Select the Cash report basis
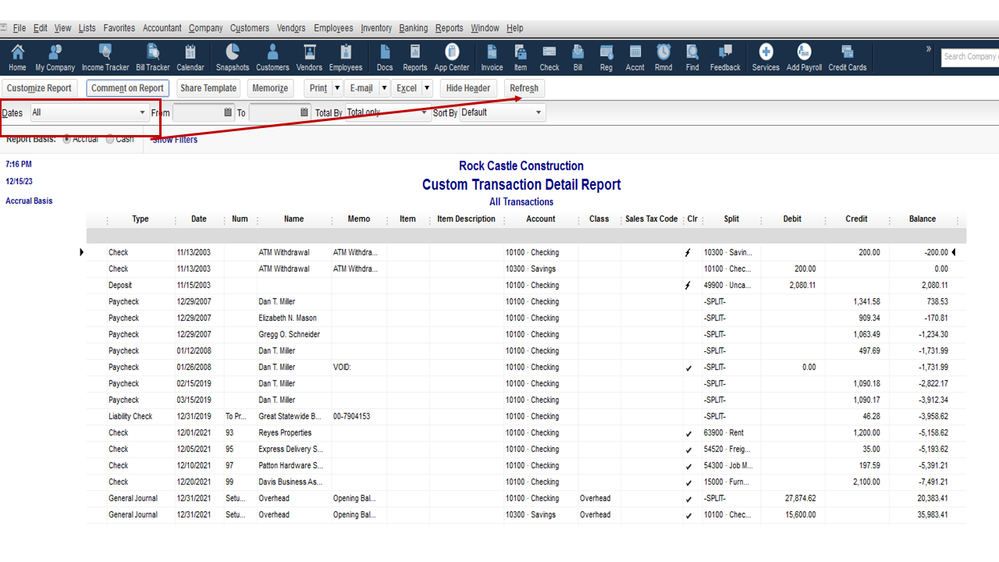This screenshot has width=999, height=562. click(x=110, y=139)
